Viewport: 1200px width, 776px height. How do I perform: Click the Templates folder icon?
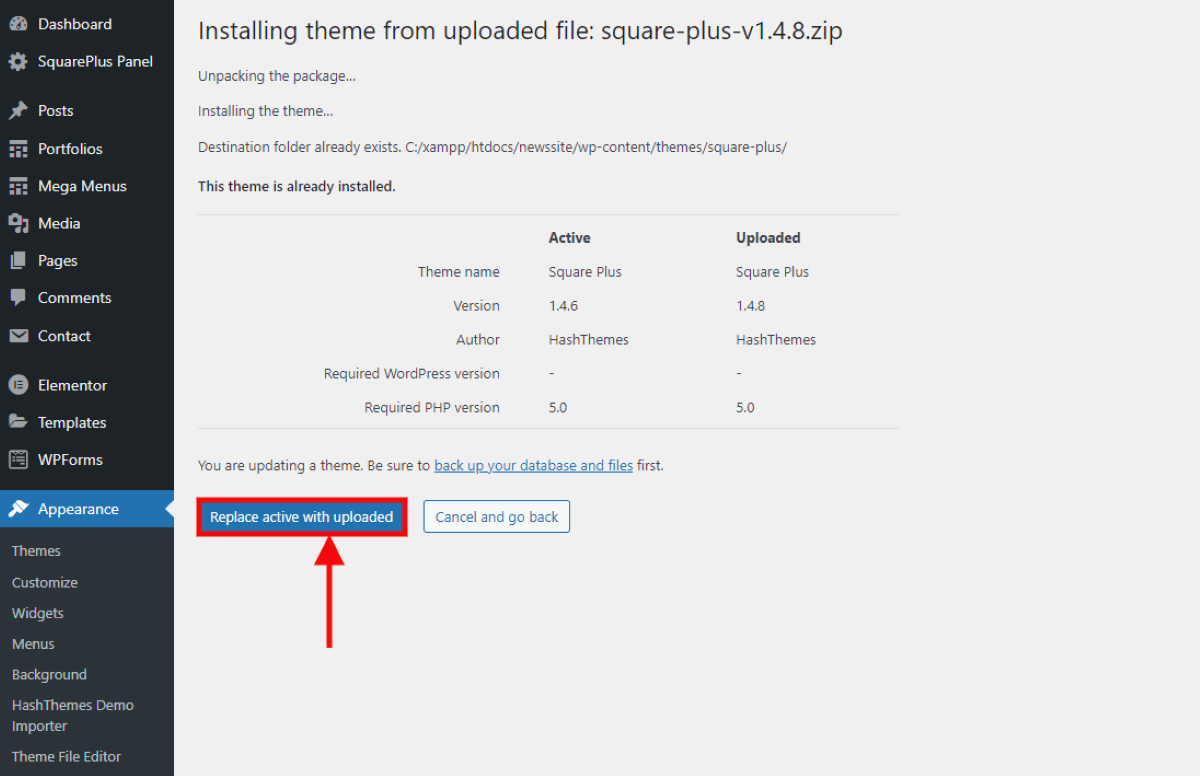[18, 422]
